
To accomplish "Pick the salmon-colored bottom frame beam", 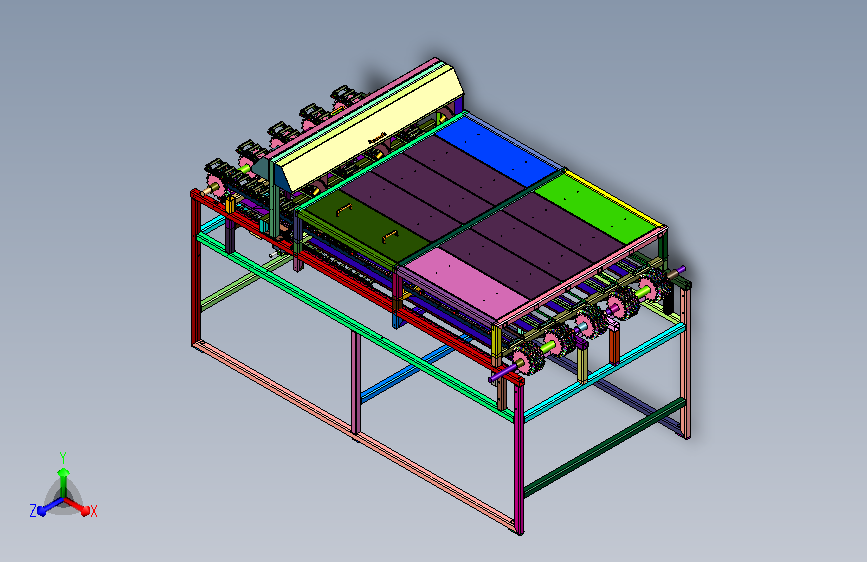I will [354, 435].
